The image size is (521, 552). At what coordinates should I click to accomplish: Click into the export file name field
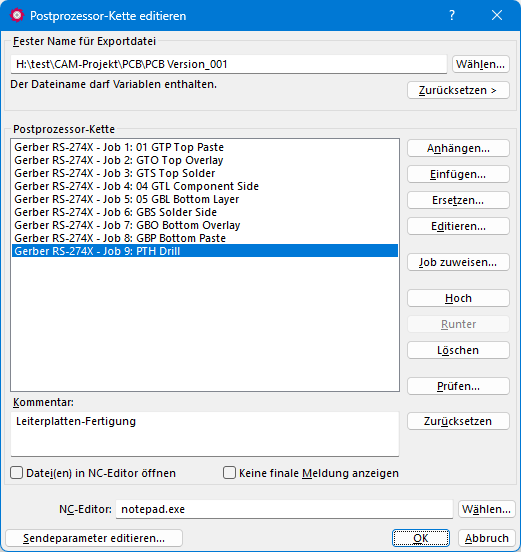pyautogui.click(x=228, y=64)
